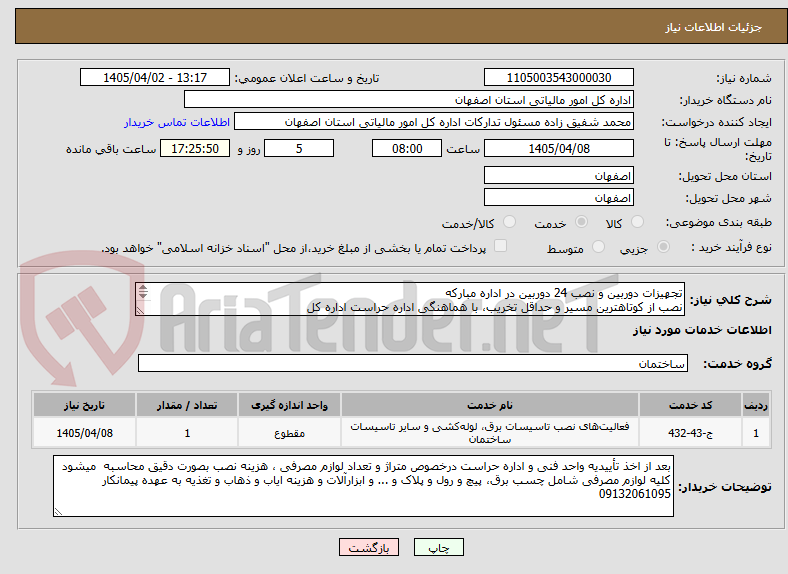The width and height of the screenshot is (788, 574).
Task: Click the نوع فرآیند خرید label
Action: click(731, 247)
